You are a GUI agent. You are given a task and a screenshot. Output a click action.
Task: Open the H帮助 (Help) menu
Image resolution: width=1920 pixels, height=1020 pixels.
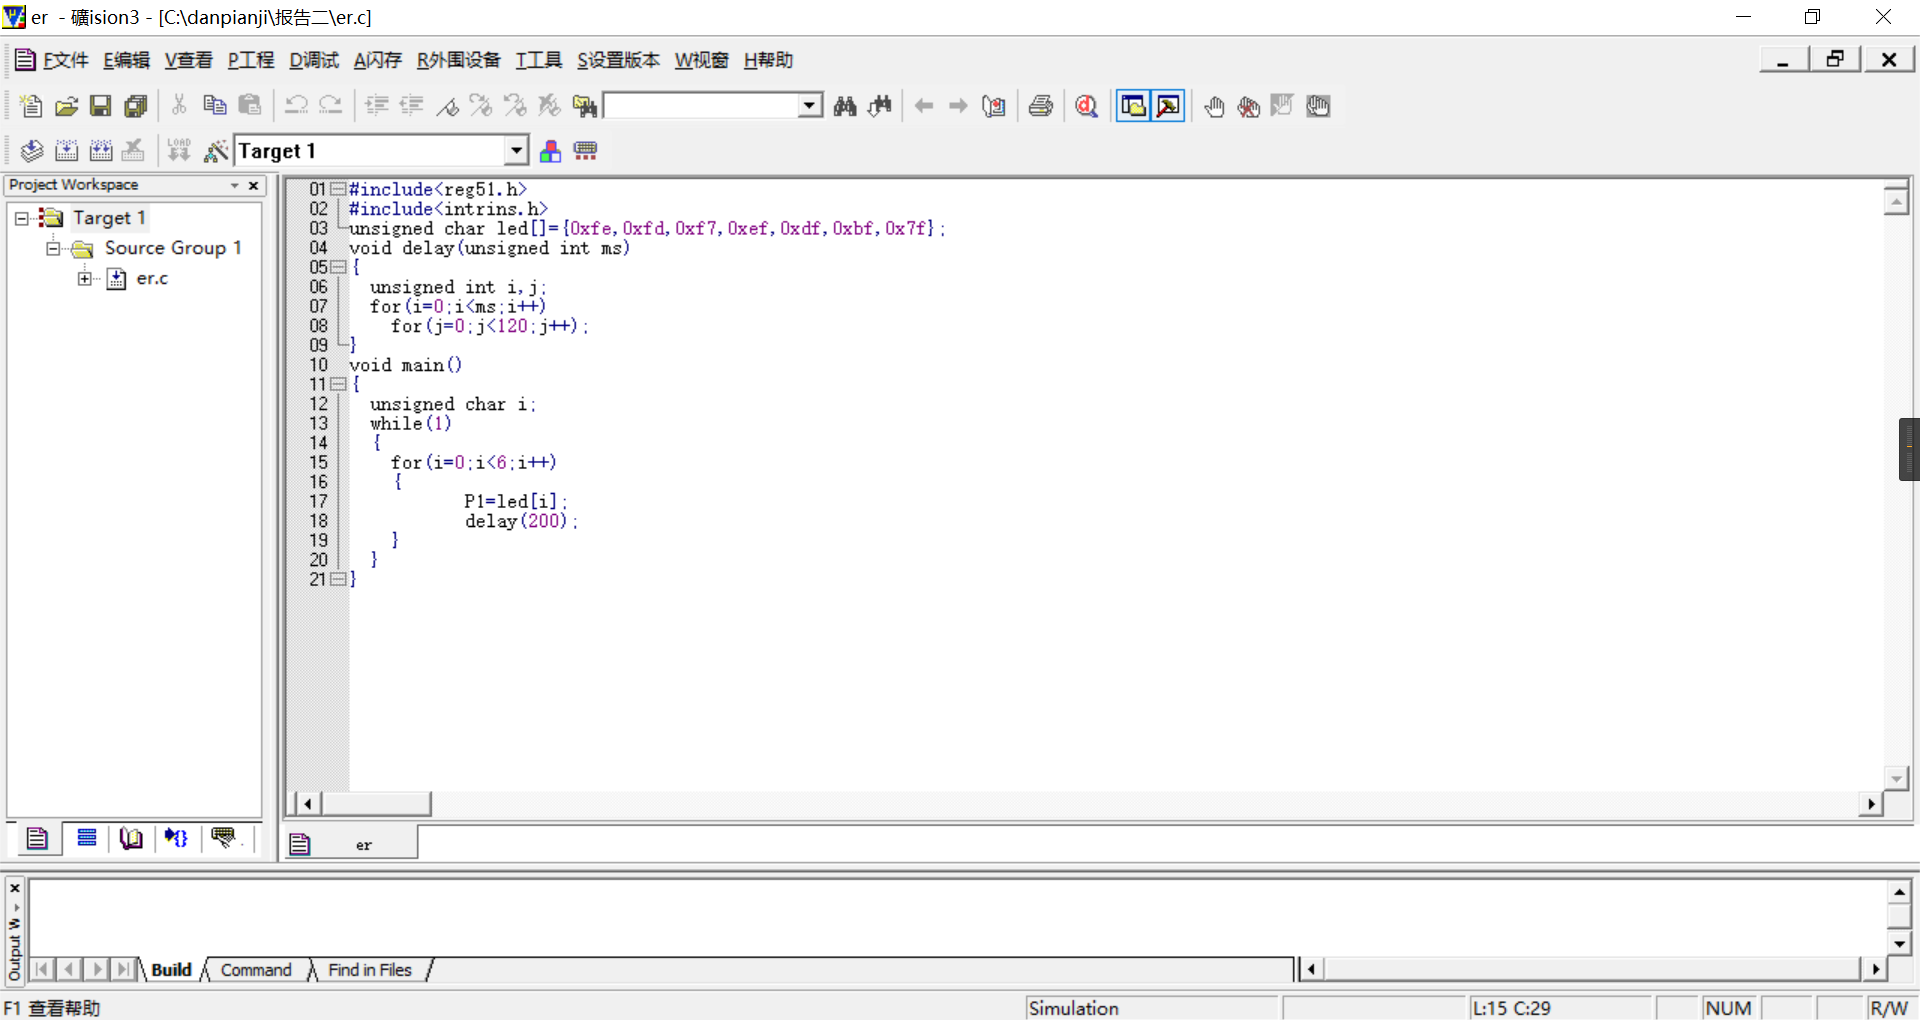click(x=768, y=60)
